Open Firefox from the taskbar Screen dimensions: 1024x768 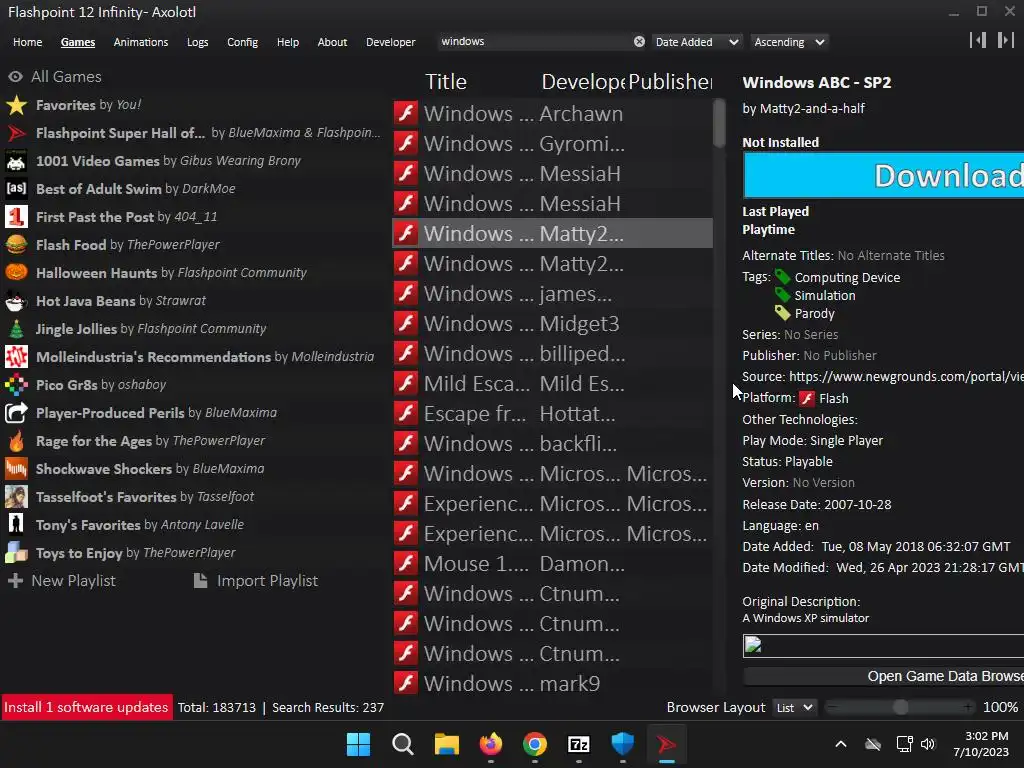(490, 744)
